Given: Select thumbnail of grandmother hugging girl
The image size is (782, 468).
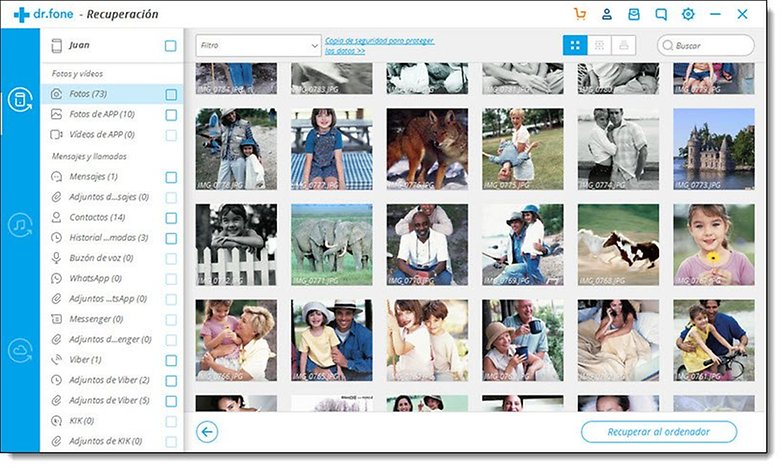Looking at the screenshot, I should point(236,340).
